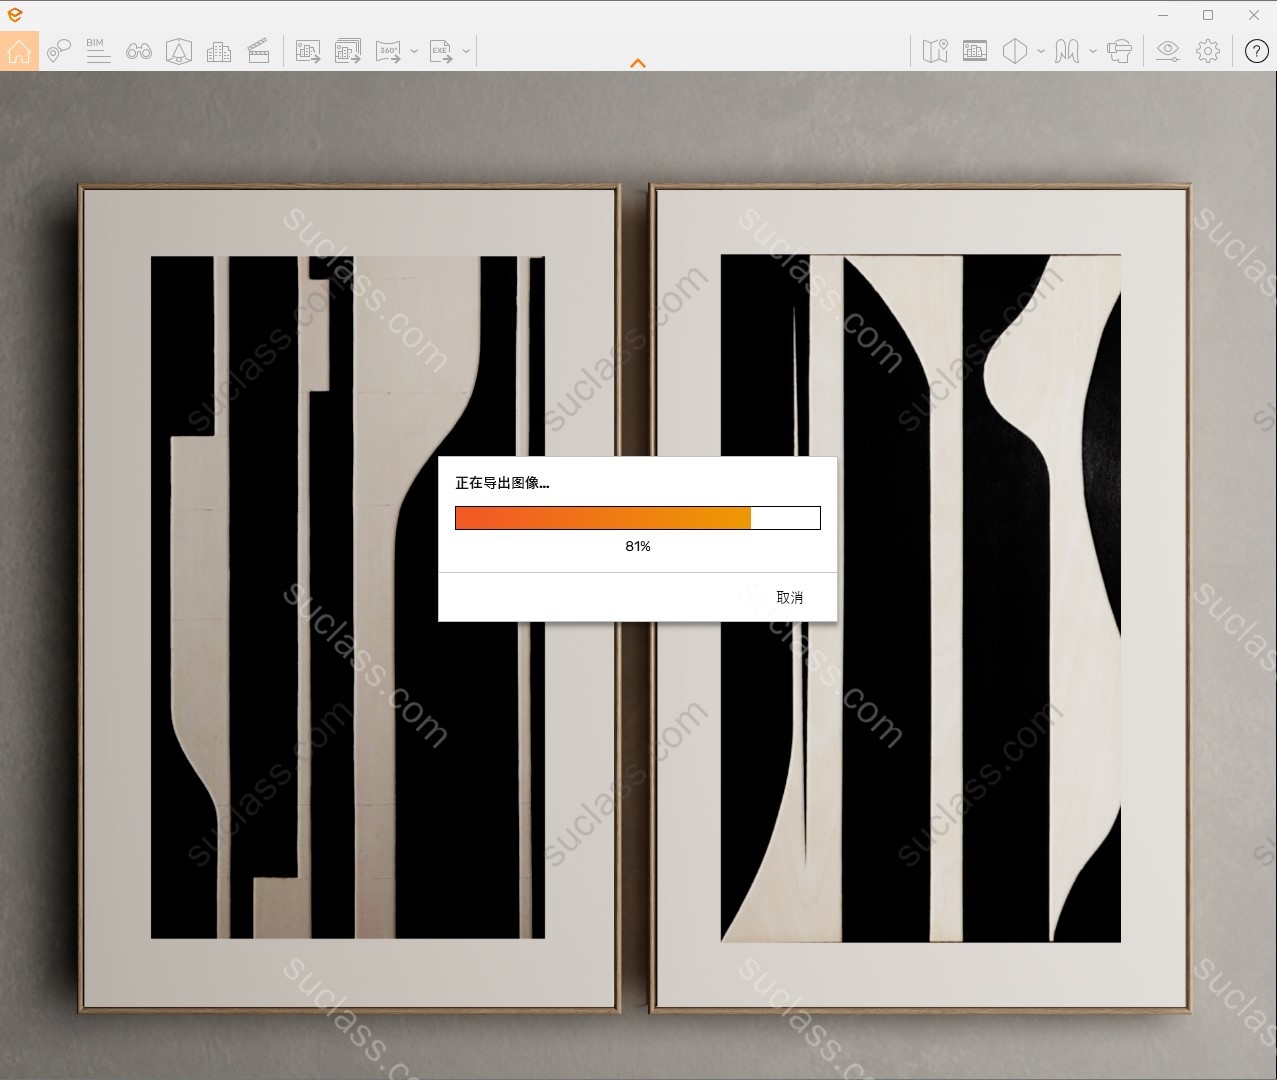
Task: Open the Help question mark
Action: tap(1256, 51)
